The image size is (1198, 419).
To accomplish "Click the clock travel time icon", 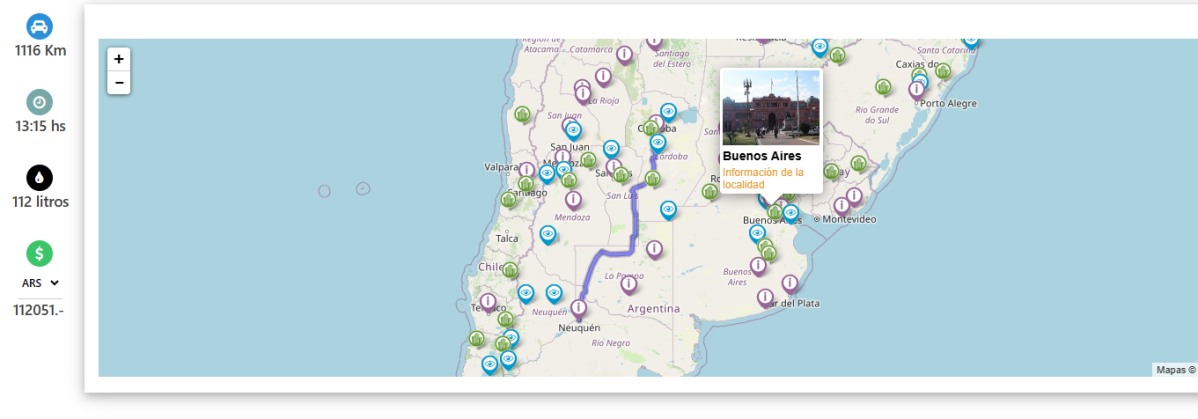I will pos(39,102).
